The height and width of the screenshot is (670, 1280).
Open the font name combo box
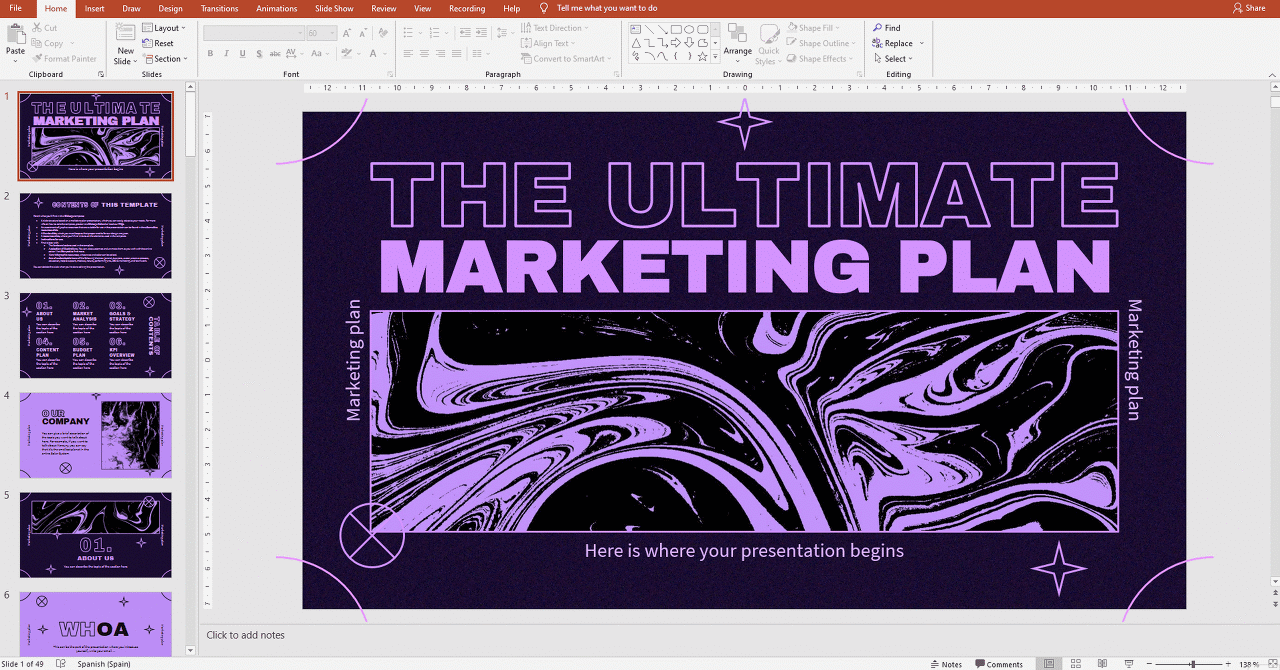coord(254,33)
